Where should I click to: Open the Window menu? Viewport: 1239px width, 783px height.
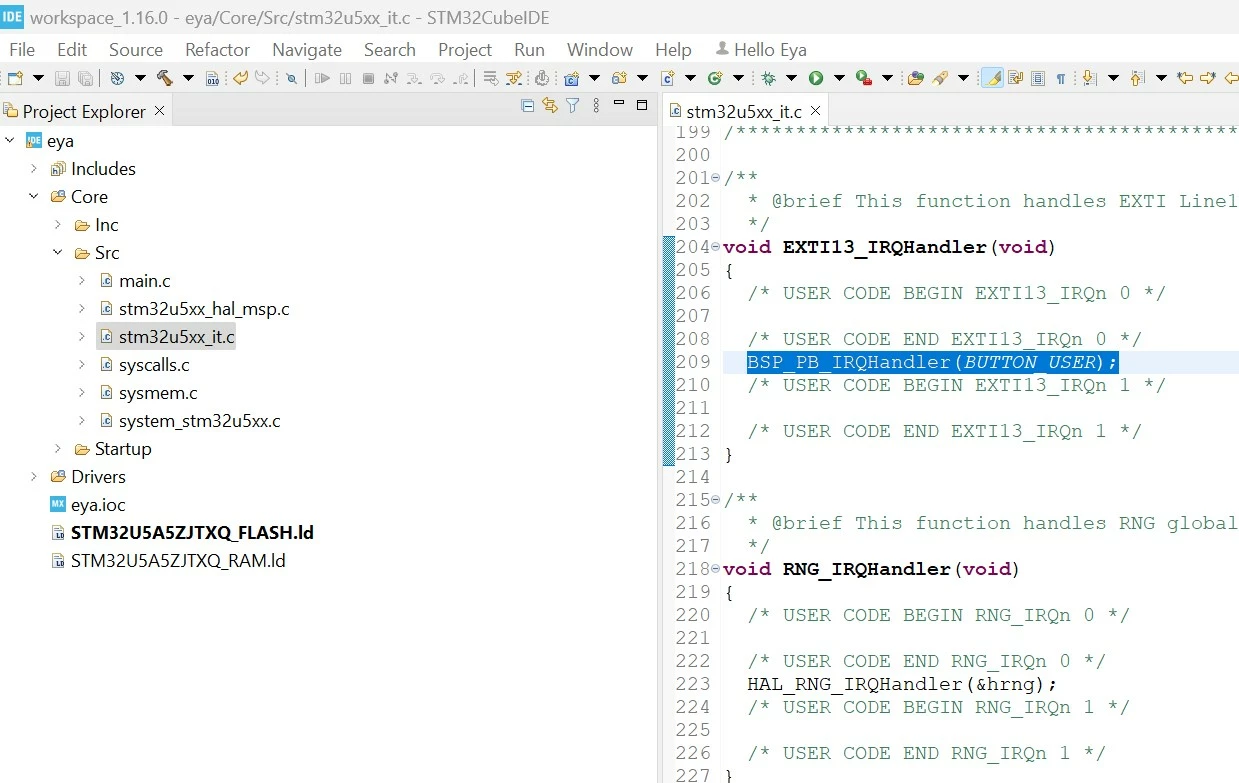click(600, 49)
